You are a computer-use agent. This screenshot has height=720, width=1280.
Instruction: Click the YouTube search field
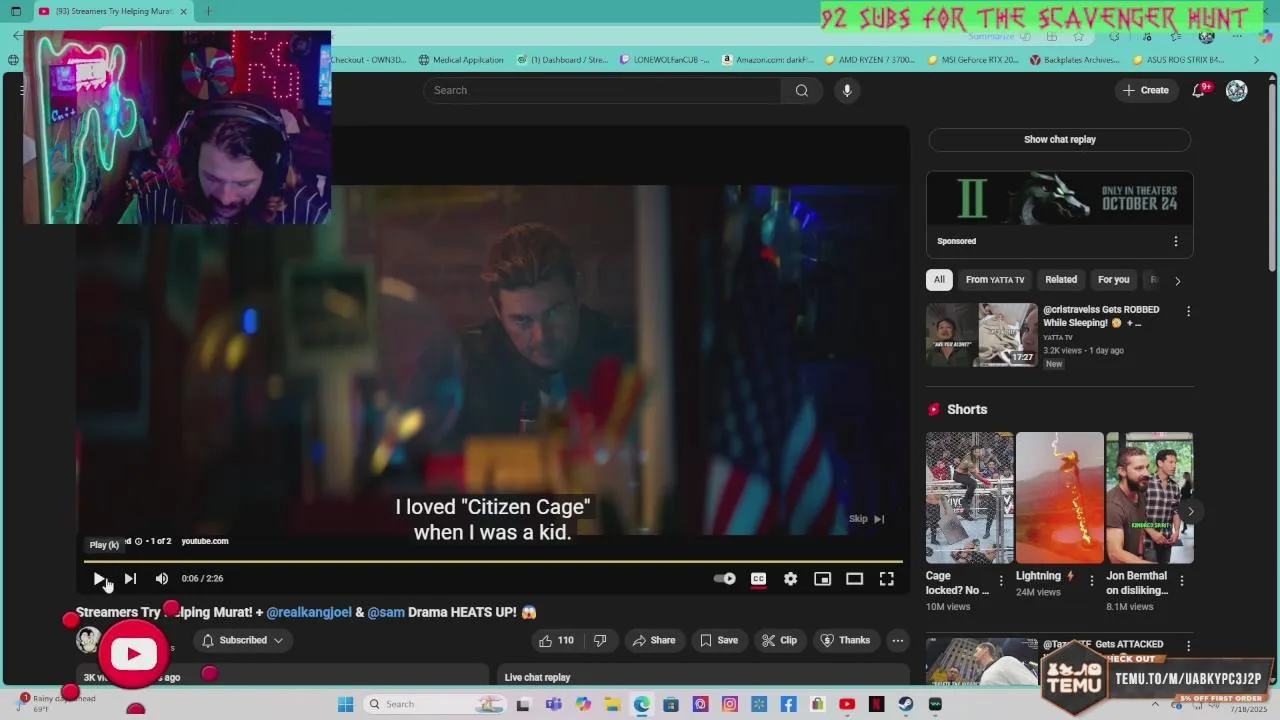[x=602, y=90]
